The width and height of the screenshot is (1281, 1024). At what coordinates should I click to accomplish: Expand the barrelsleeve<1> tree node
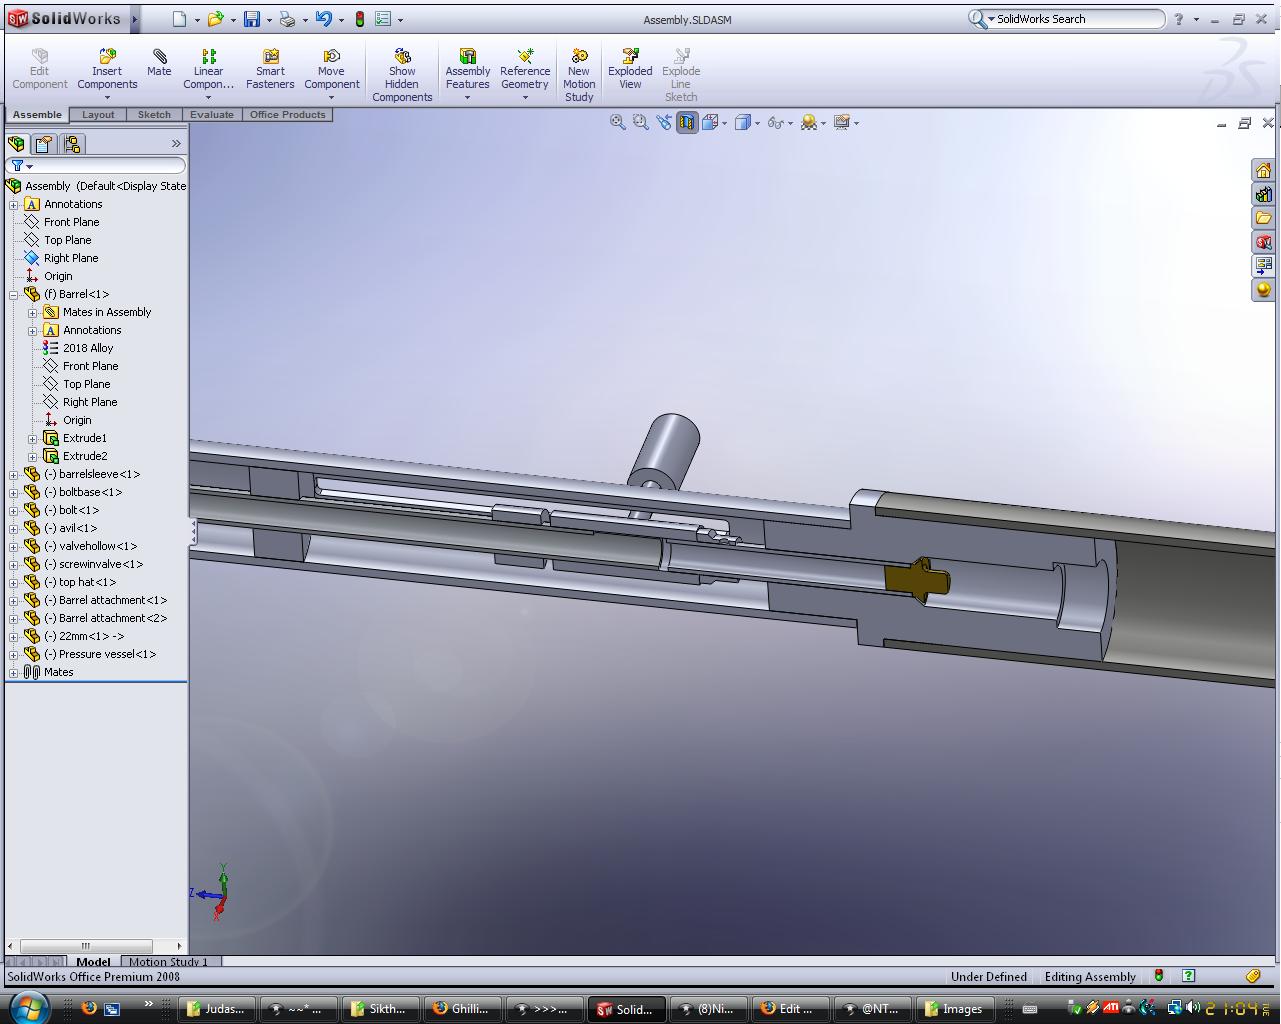click(x=14, y=474)
